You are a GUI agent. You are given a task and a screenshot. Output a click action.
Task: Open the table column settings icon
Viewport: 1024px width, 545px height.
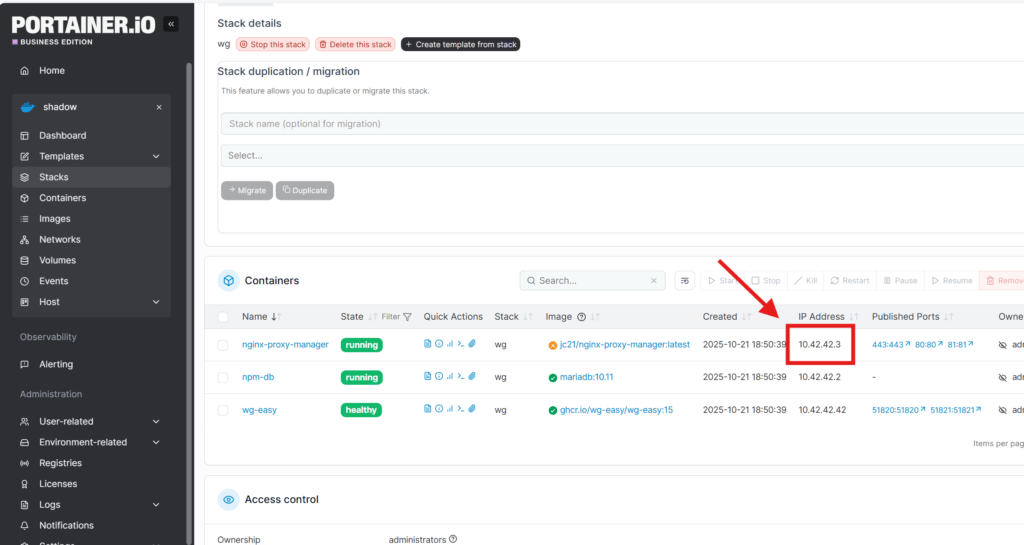pyautogui.click(x=685, y=281)
